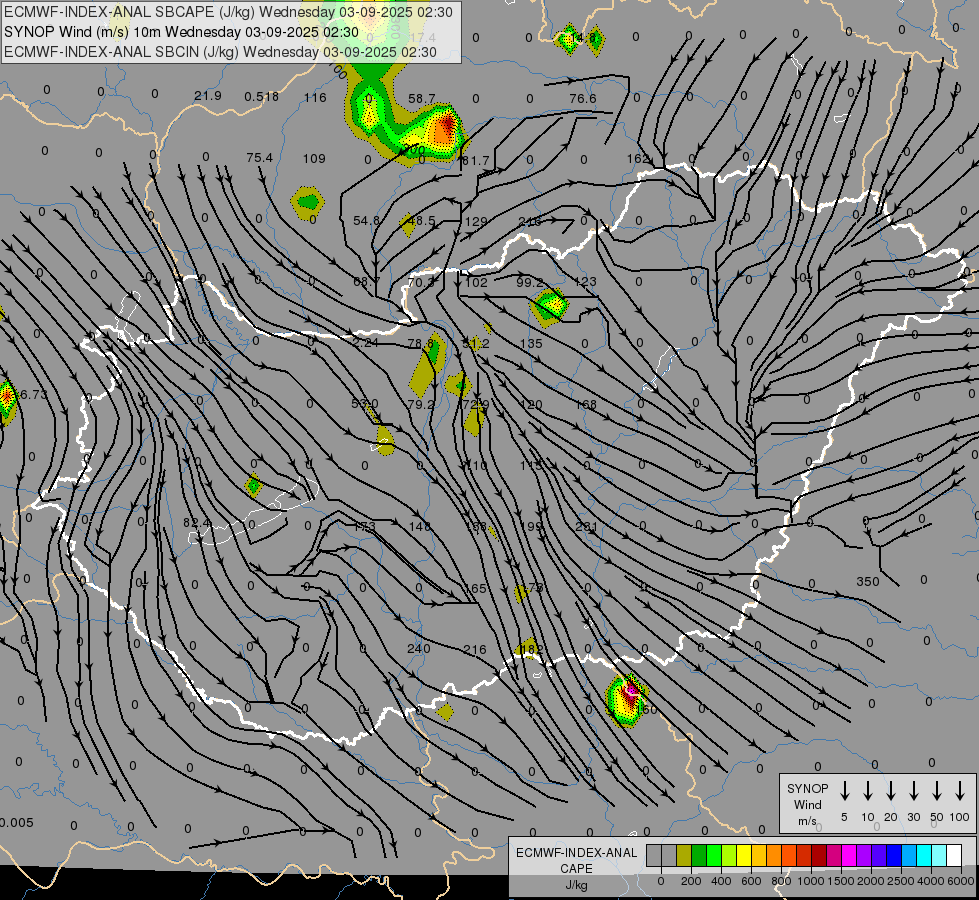Screen dimensions: 979x900
Task: Click the wind arrow above 10 in legend
Action: pyautogui.click(x=868, y=791)
